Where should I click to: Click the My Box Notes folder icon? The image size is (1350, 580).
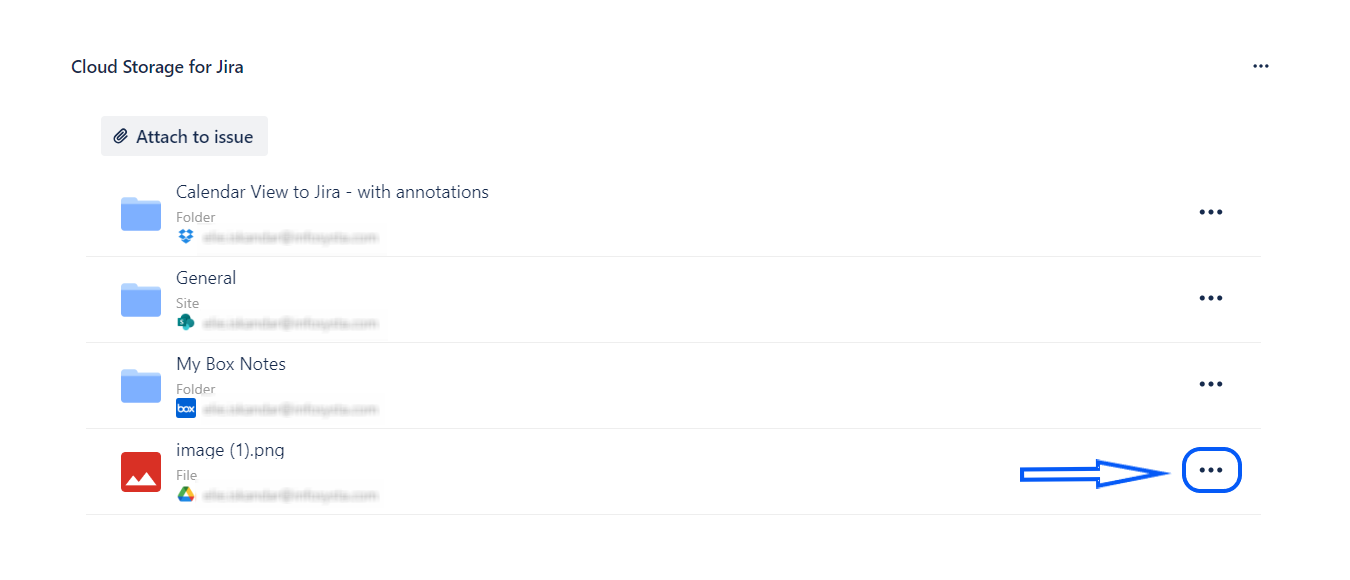(x=141, y=386)
